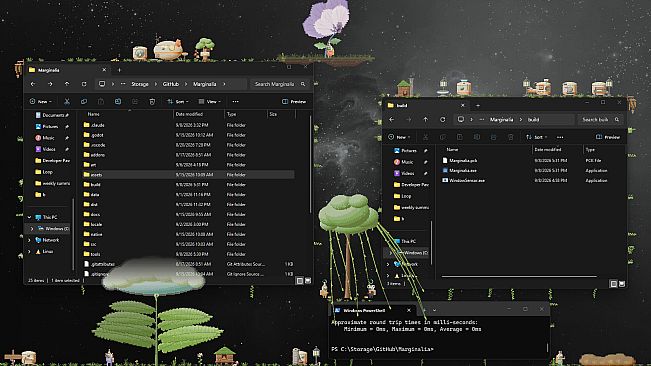This screenshot has width=651, height=366.
Task: Click Storage in the Marginalia window breadcrumb
Action: pyautogui.click(x=140, y=84)
